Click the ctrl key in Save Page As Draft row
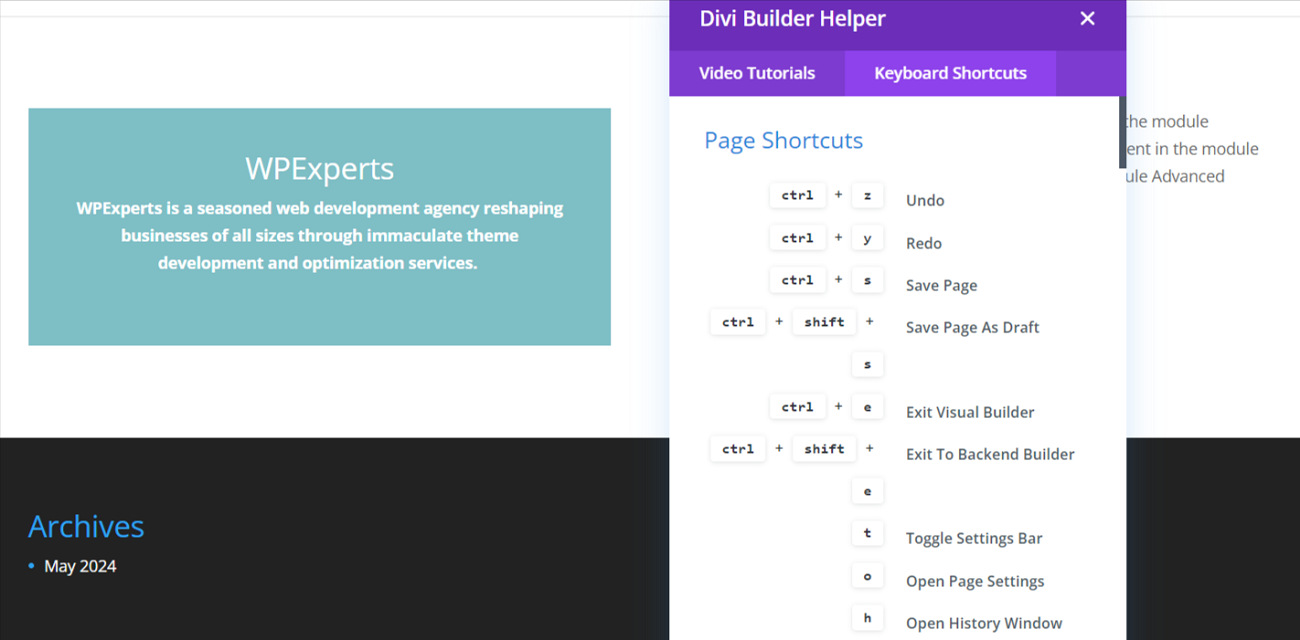This screenshot has width=1300, height=640. (x=738, y=322)
